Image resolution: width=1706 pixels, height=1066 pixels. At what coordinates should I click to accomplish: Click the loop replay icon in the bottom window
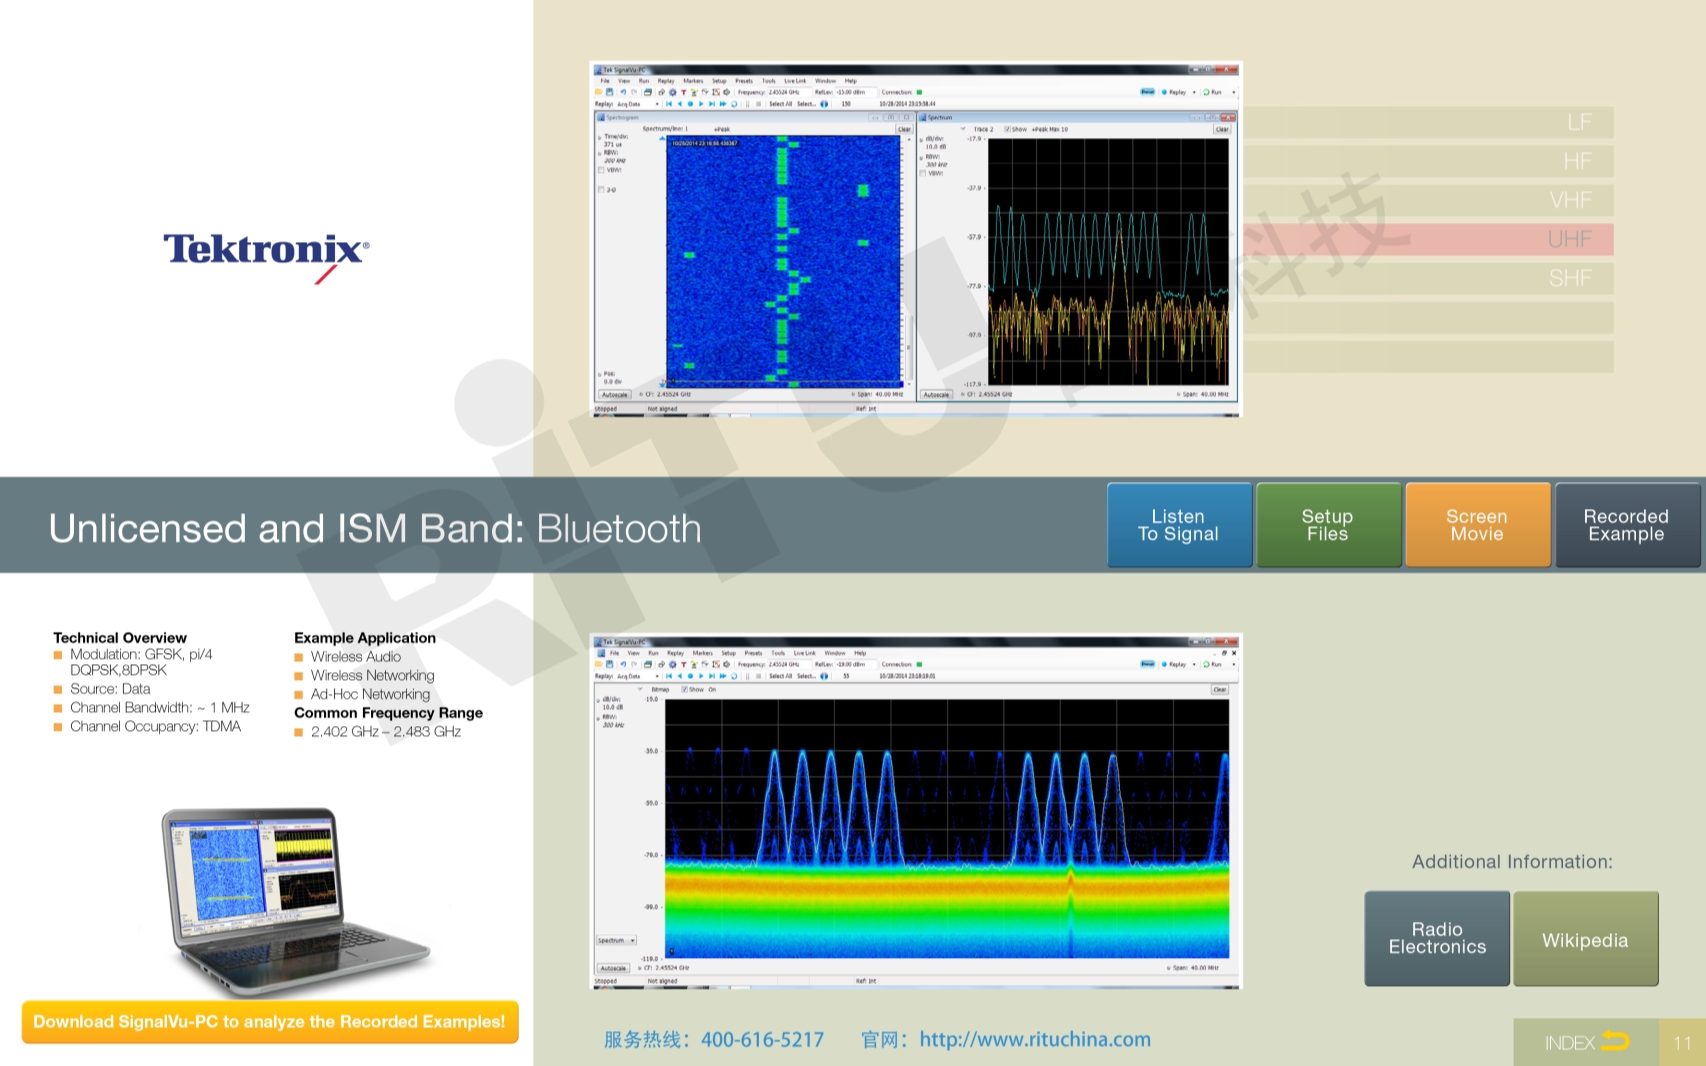pos(734,676)
